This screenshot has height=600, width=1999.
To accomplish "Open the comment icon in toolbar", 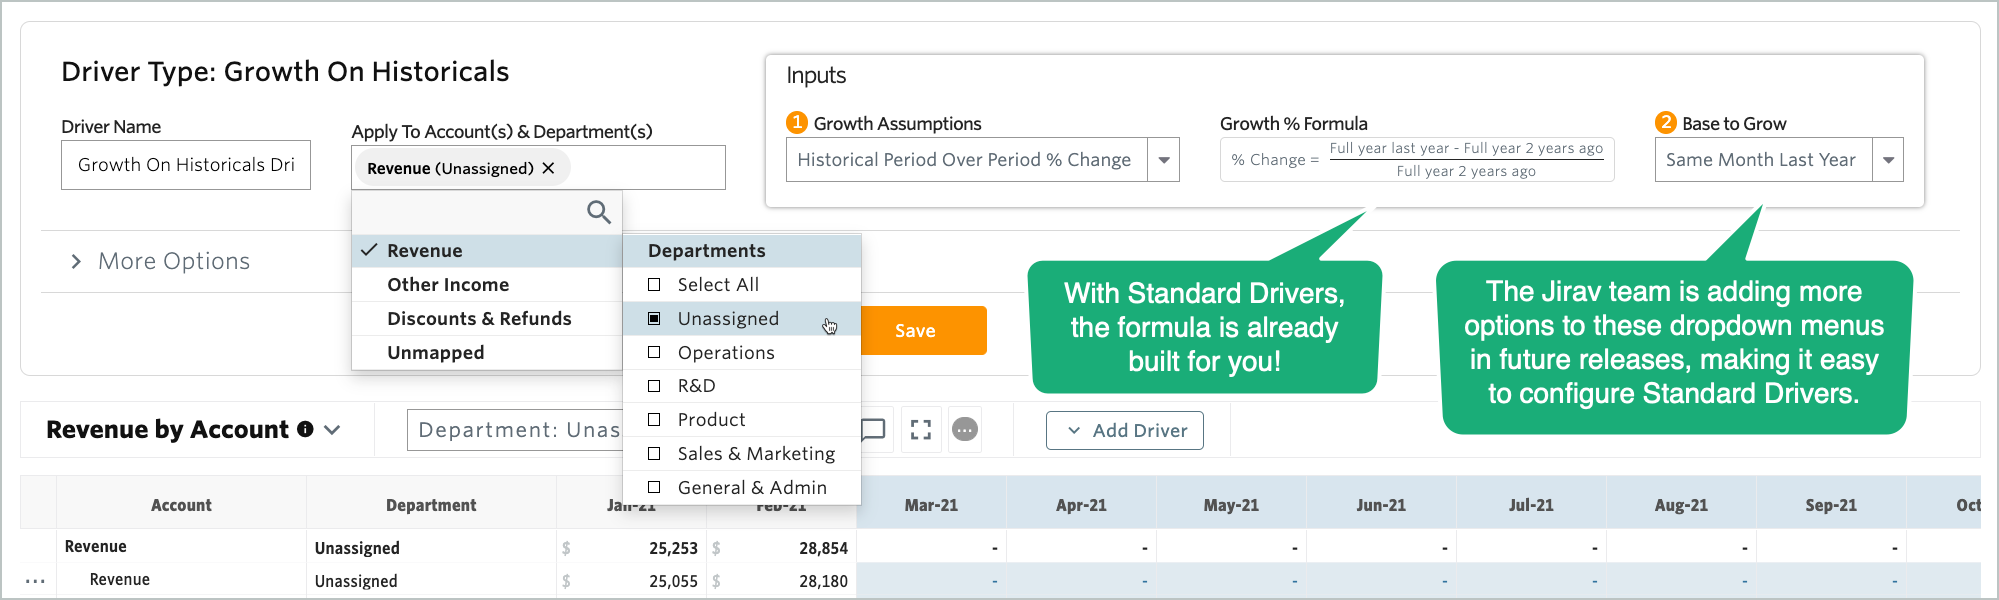I will (x=873, y=430).
